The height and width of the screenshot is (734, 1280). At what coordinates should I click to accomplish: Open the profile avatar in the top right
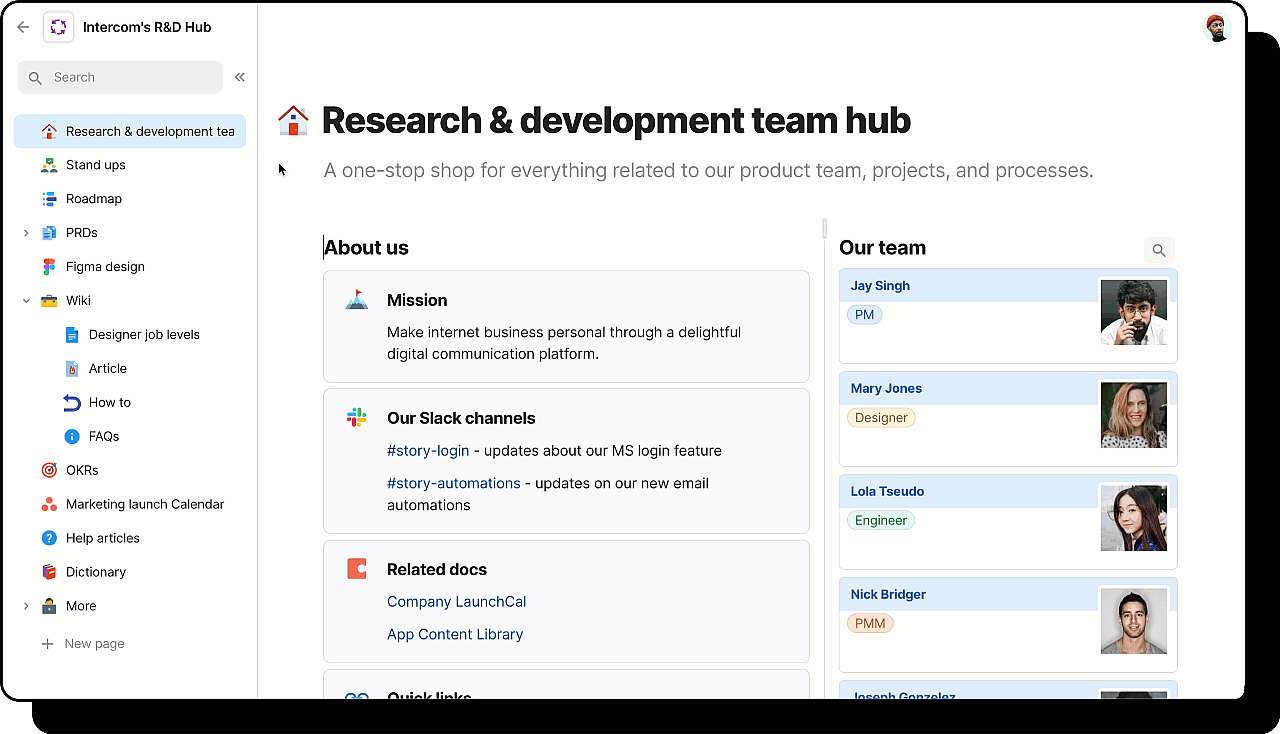coord(1215,27)
